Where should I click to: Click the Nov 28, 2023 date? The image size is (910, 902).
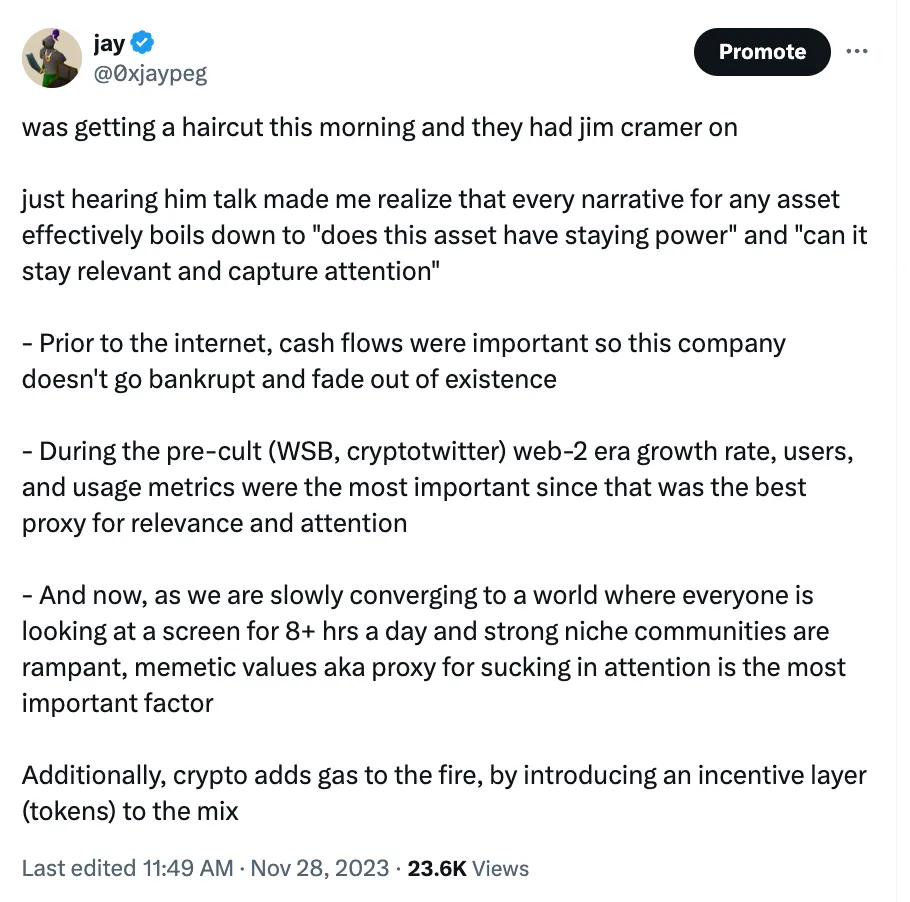[x=318, y=867]
